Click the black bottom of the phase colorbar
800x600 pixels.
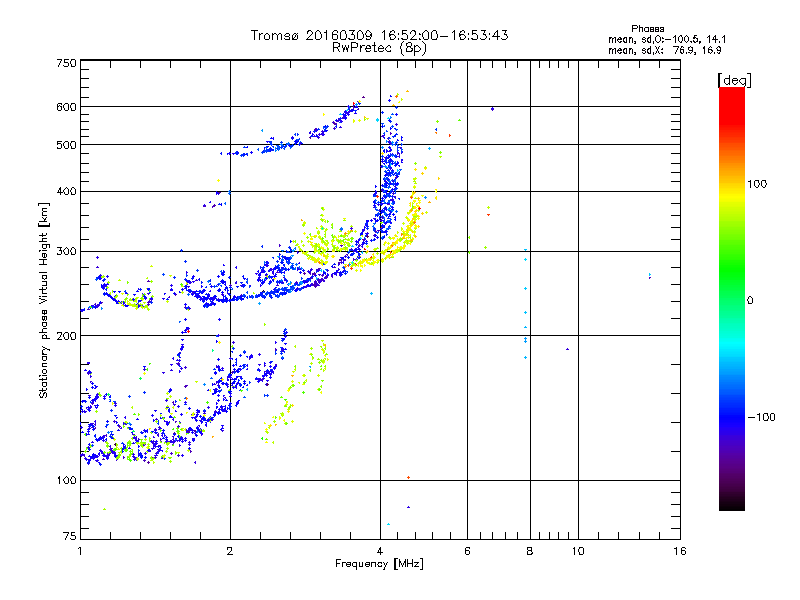pos(732,503)
